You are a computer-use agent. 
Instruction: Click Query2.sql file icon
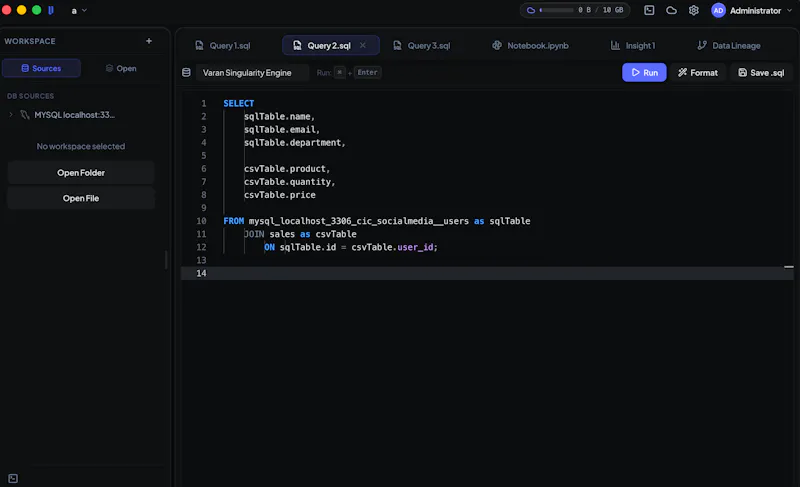[x=297, y=45]
